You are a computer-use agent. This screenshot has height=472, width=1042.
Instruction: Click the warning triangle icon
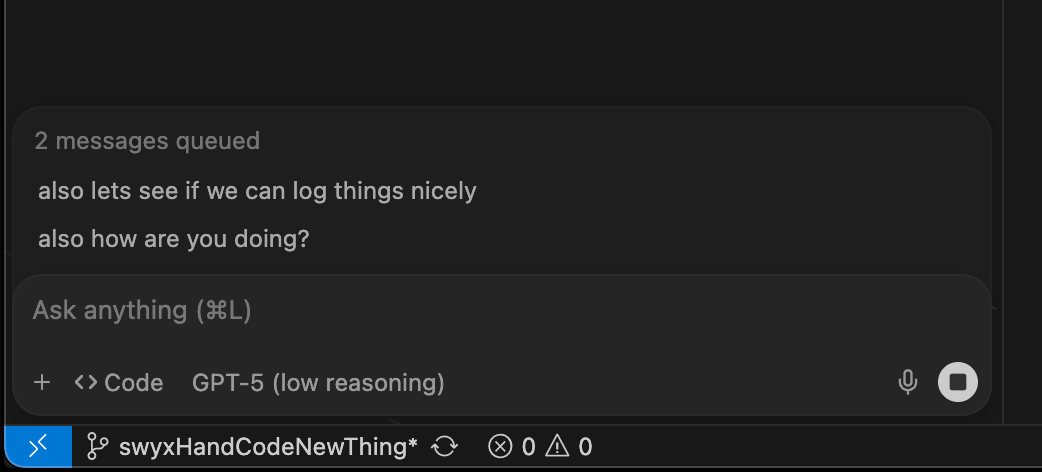tap(557, 447)
